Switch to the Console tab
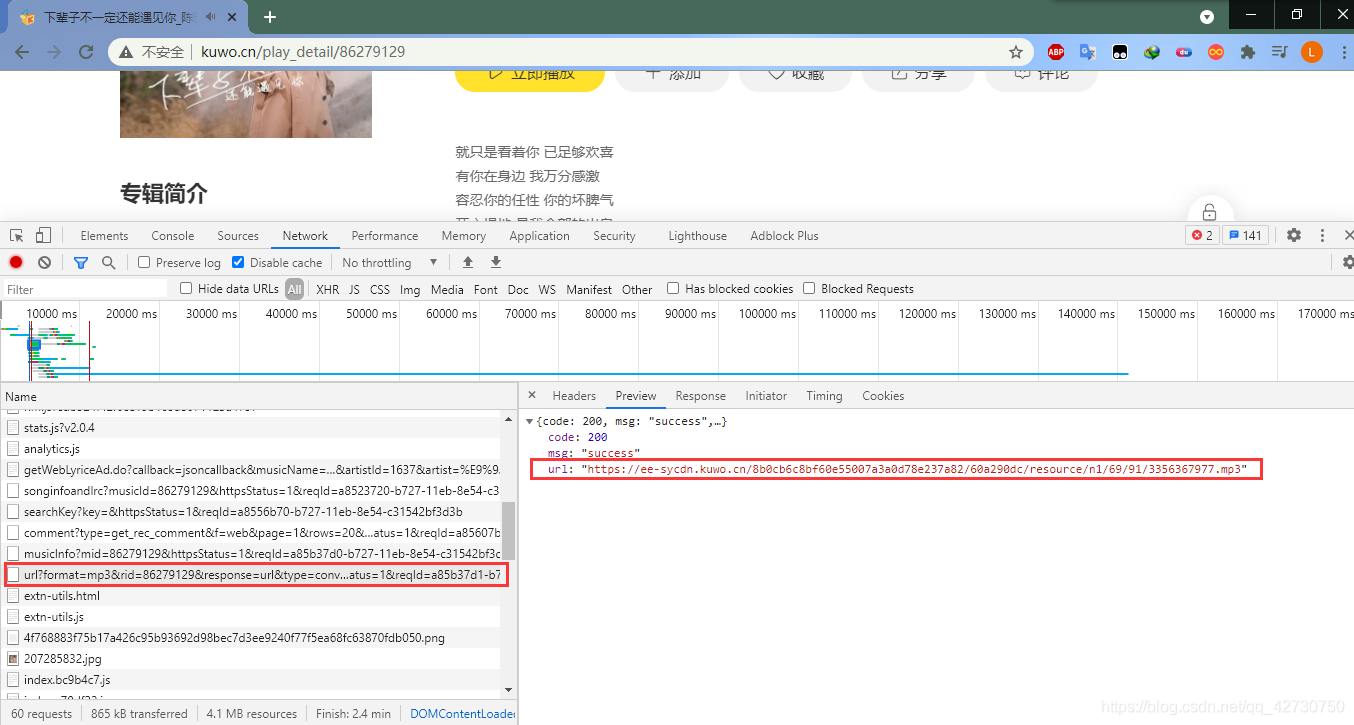 173,235
